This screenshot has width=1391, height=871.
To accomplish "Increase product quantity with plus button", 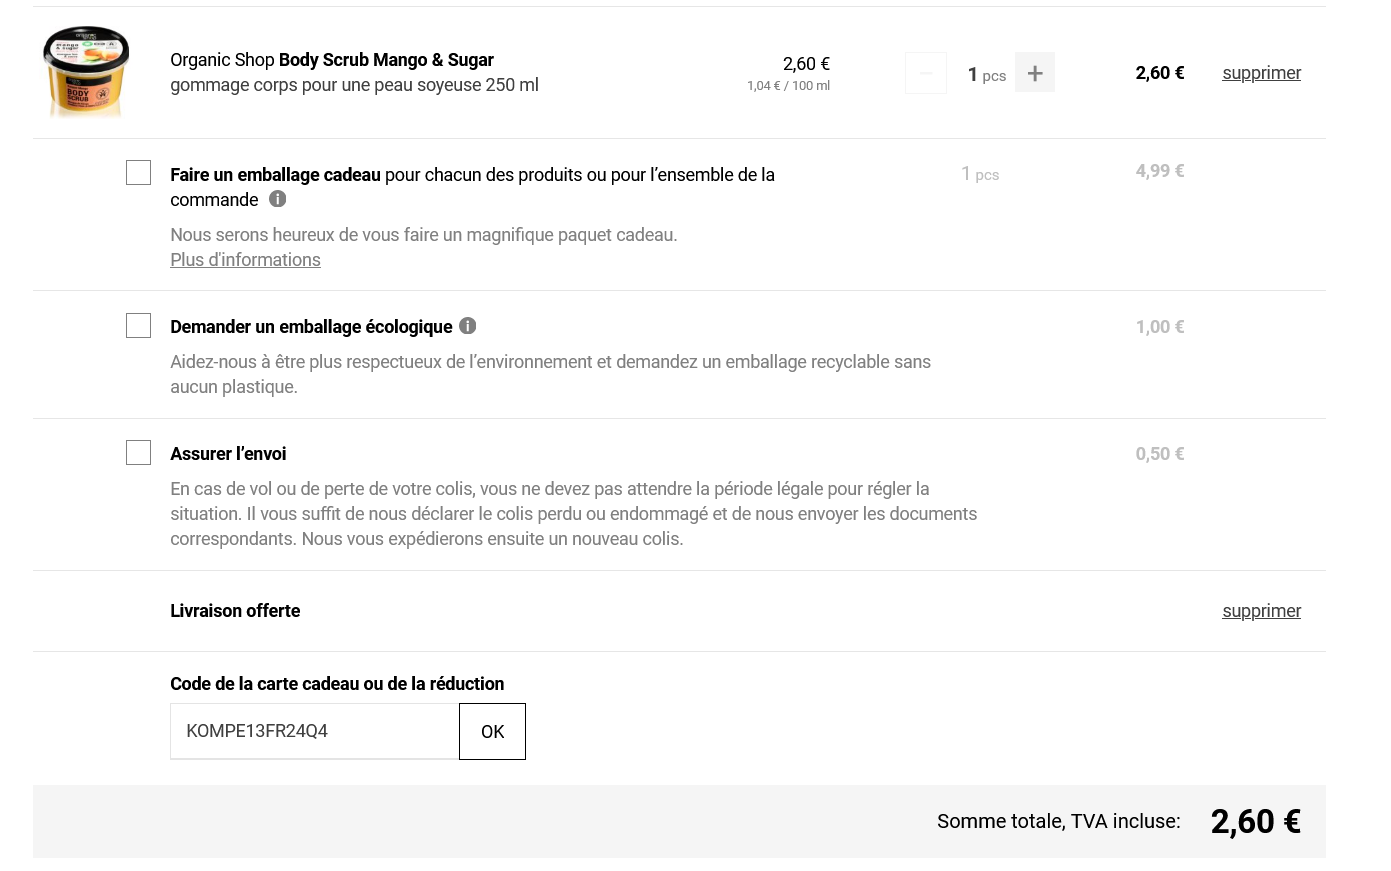I will point(1034,73).
